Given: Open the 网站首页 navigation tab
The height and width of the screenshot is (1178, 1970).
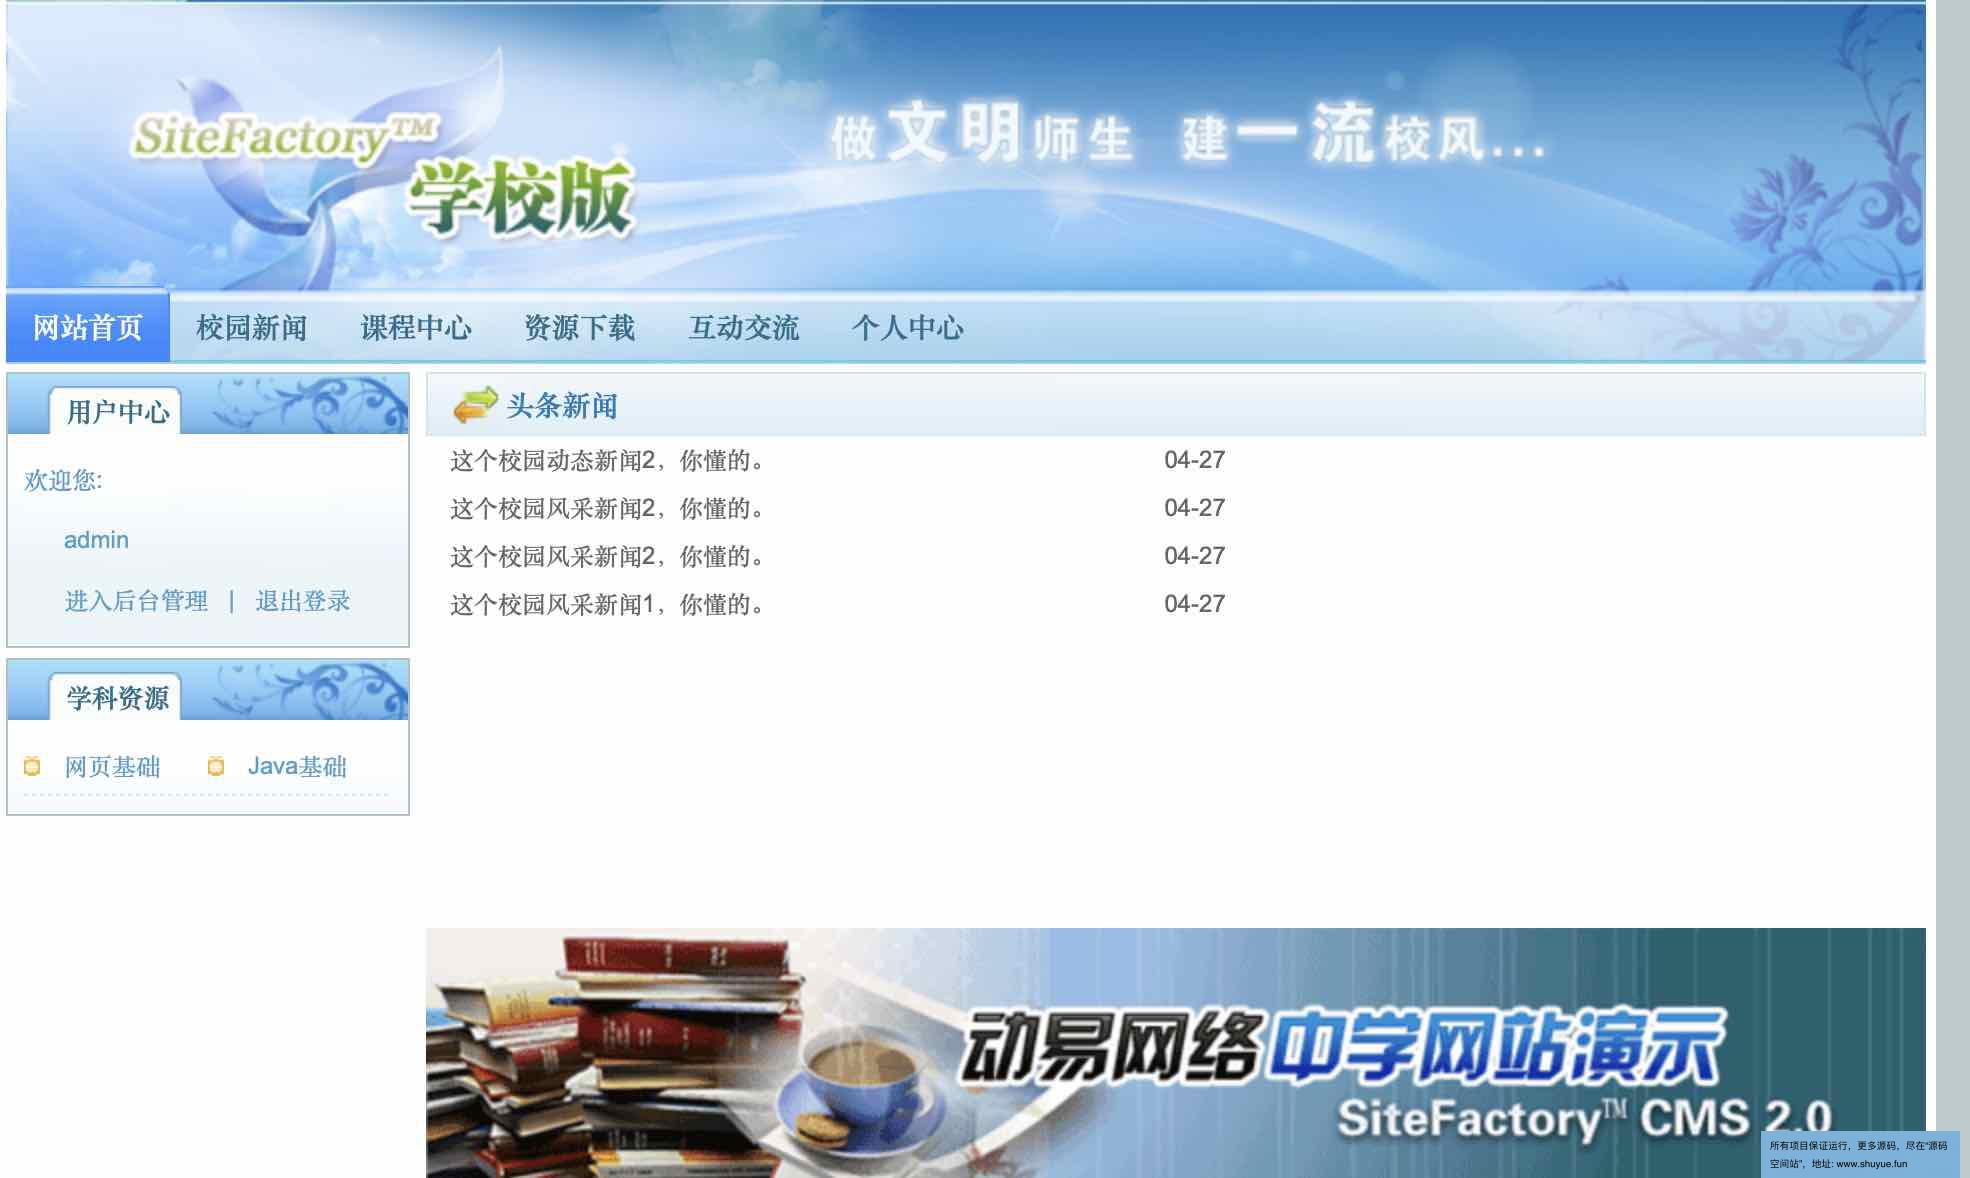Looking at the screenshot, I should coord(88,327).
